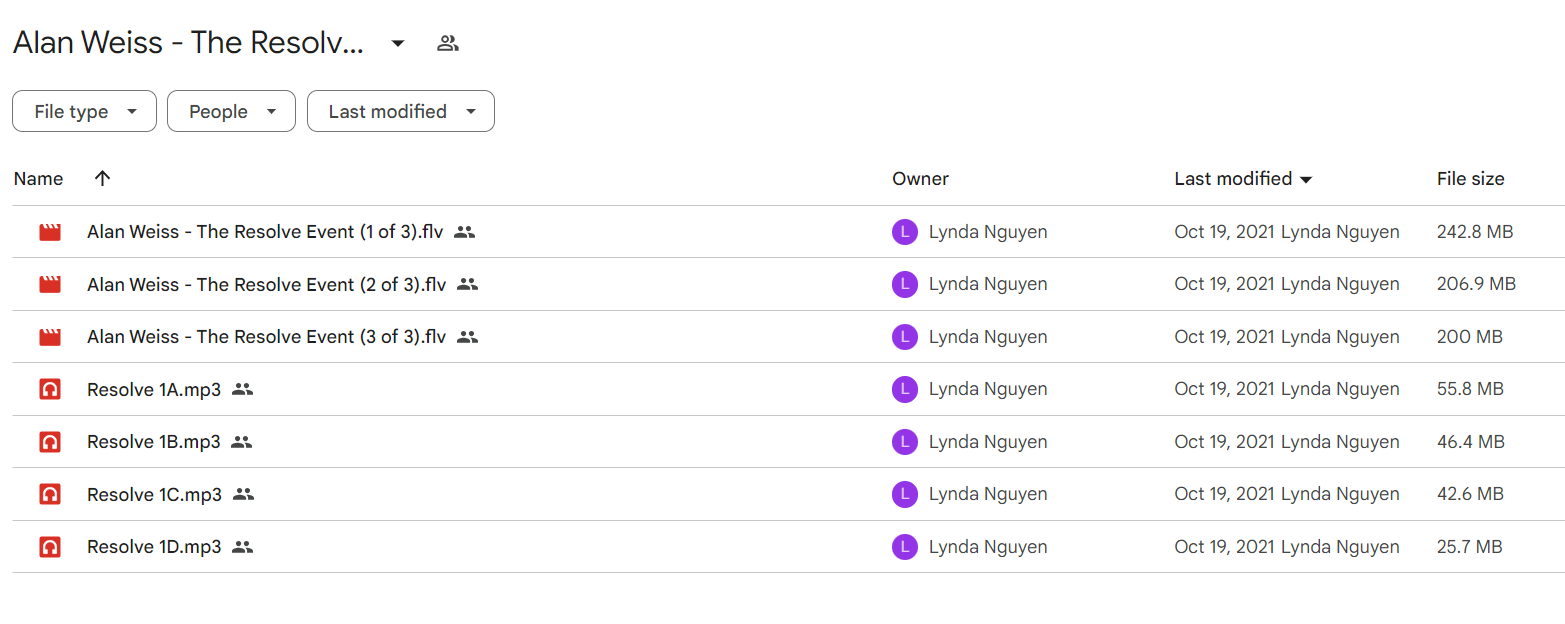Open the Last modified filter chip
This screenshot has height=624, width=1565.
pos(401,111)
